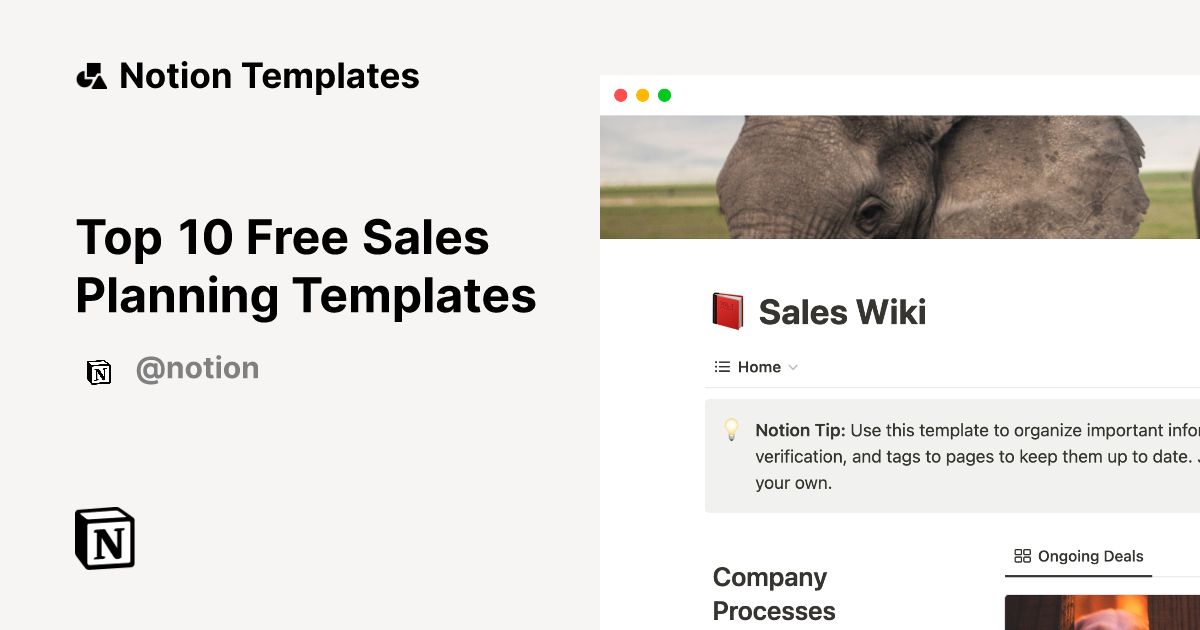1200x630 pixels.
Task: Click the large Notion logo at bottom-left
Action: point(104,538)
